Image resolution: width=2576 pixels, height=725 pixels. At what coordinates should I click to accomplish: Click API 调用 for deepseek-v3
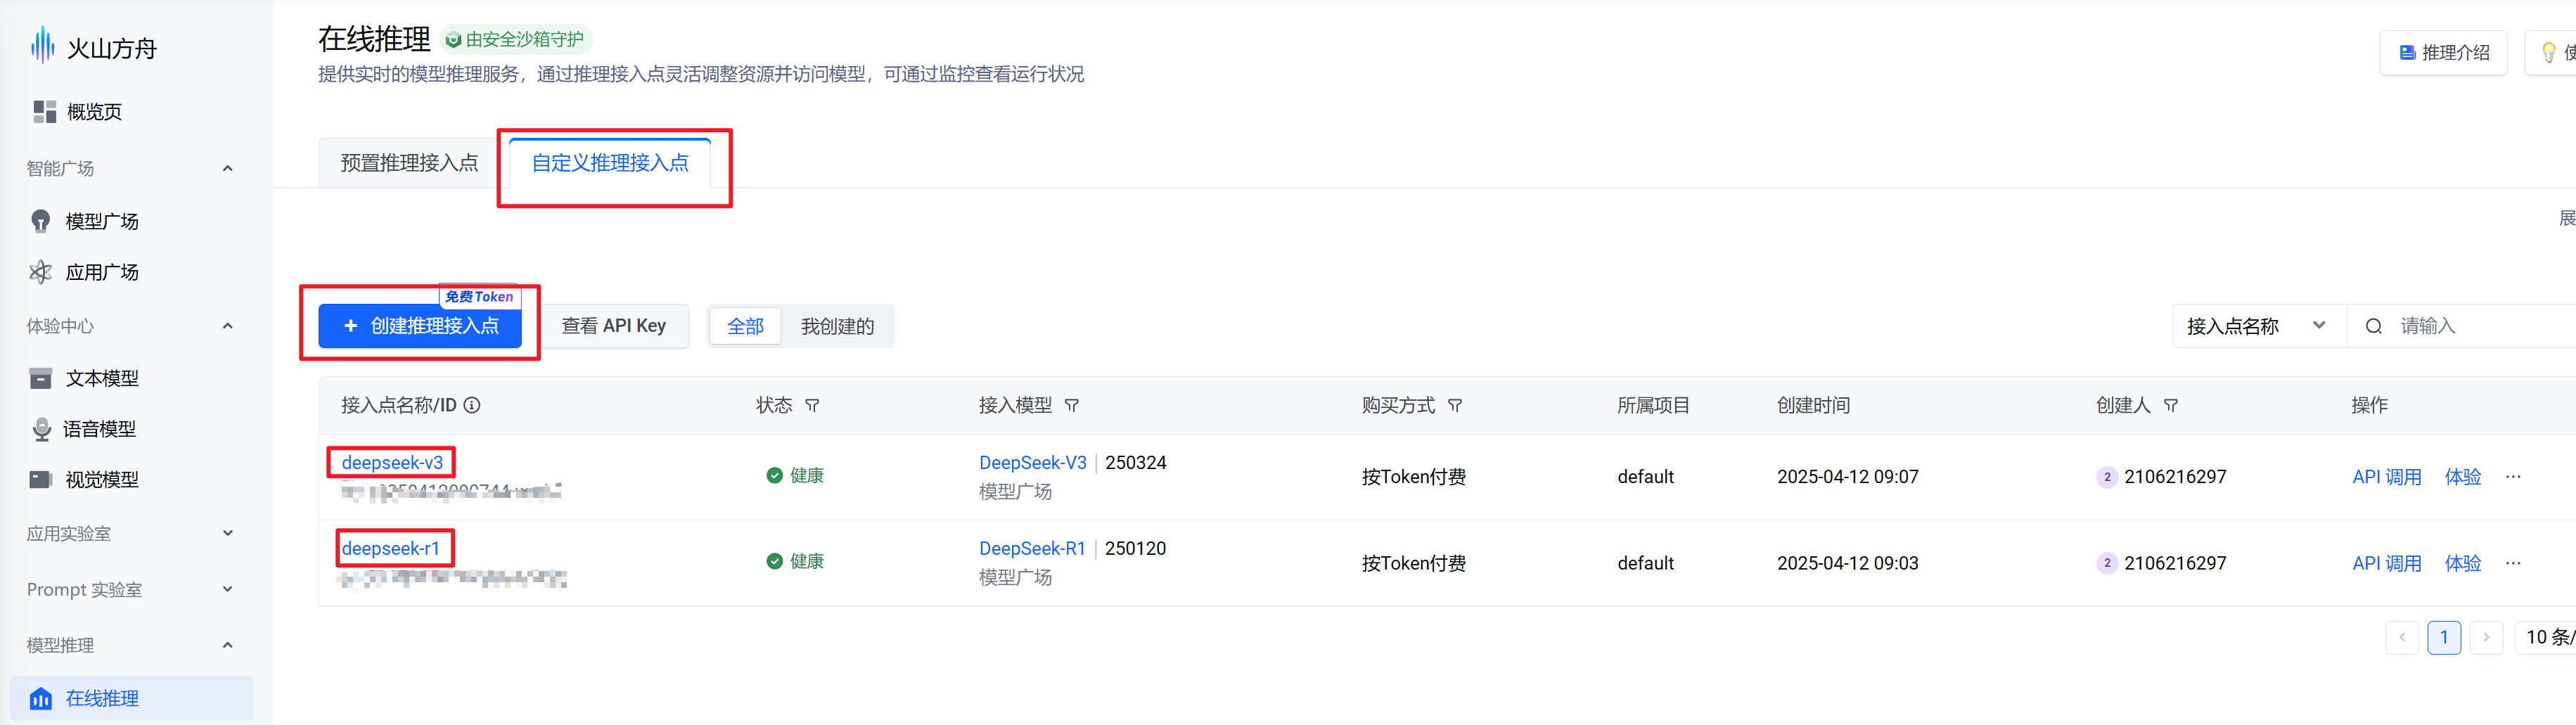tap(2386, 477)
